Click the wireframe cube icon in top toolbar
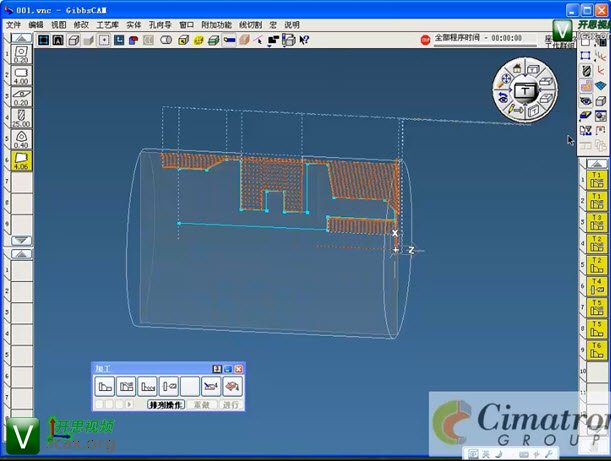This screenshot has height=461, width=611. (x=74, y=40)
